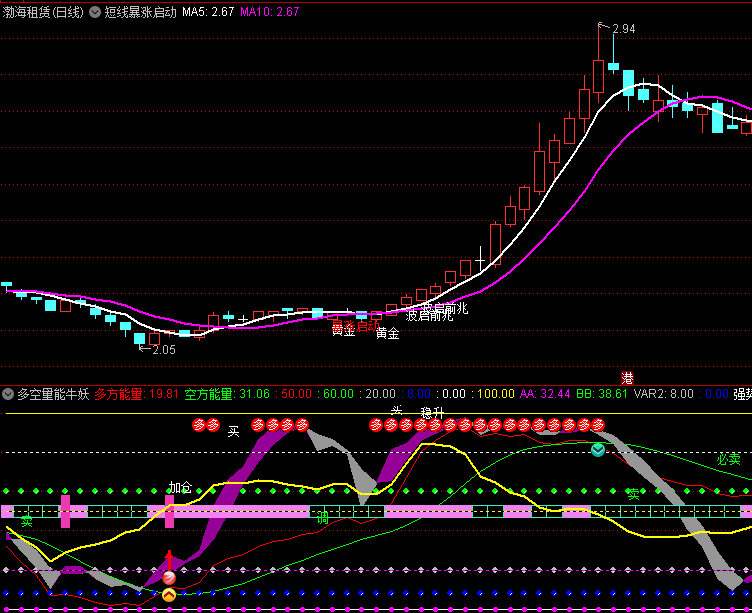This screenshot has width=752, height=613.
Task: Click the 空方能量: 31.06 reading
Action: [x=227, y=394]
